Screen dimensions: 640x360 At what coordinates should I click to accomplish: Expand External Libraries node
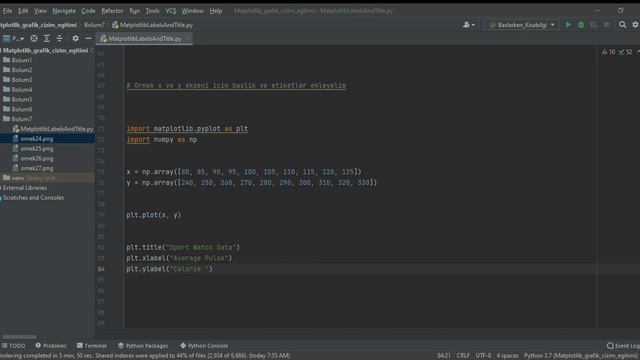pos(24,188)
